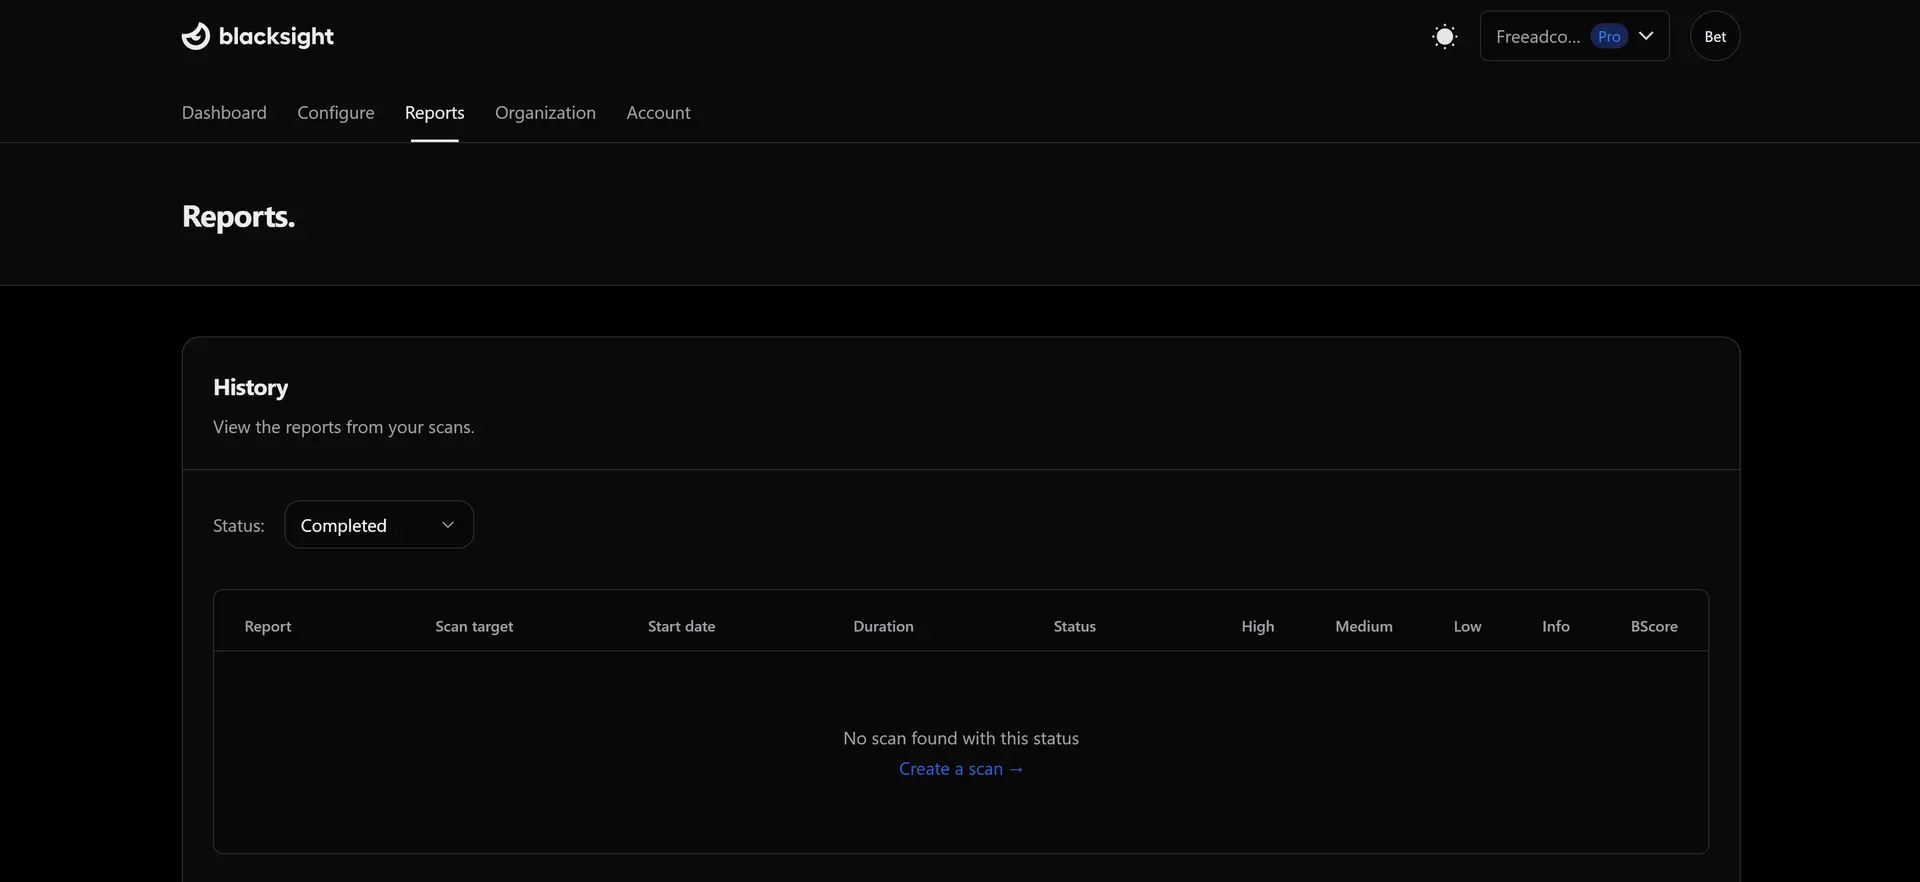Click the Scan target column header
Image resolution: width=1920 pixels, height=882 pixels.
pos(474,627)
